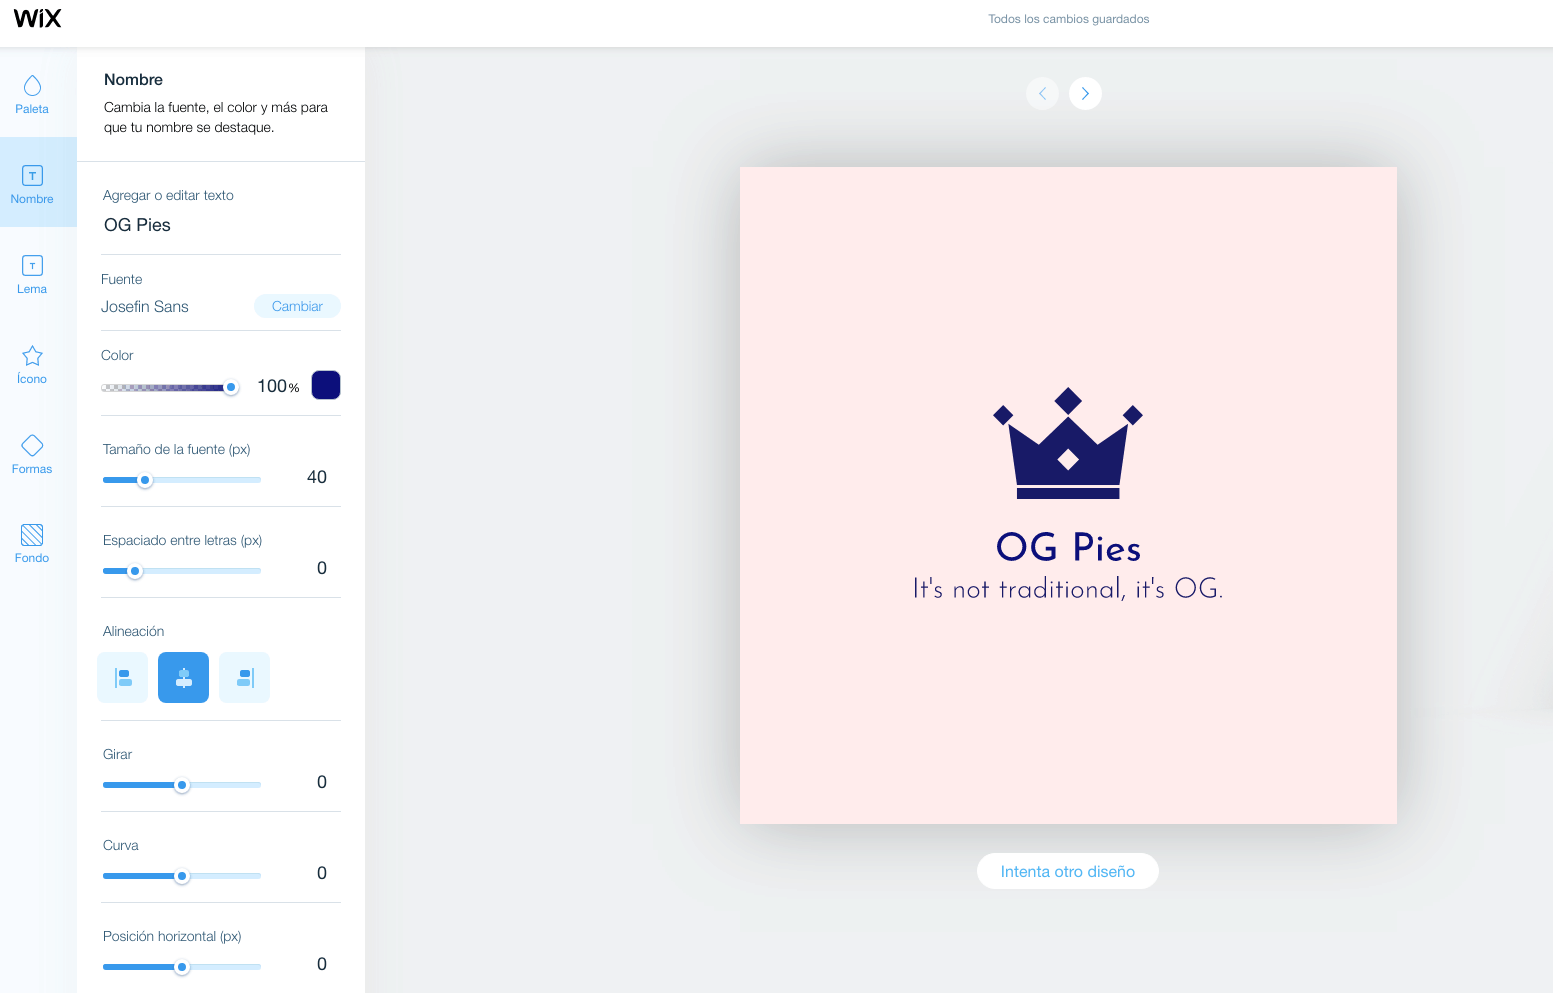
Task: Click Todos los cambios guardados status
Action: click(1068, 19)
